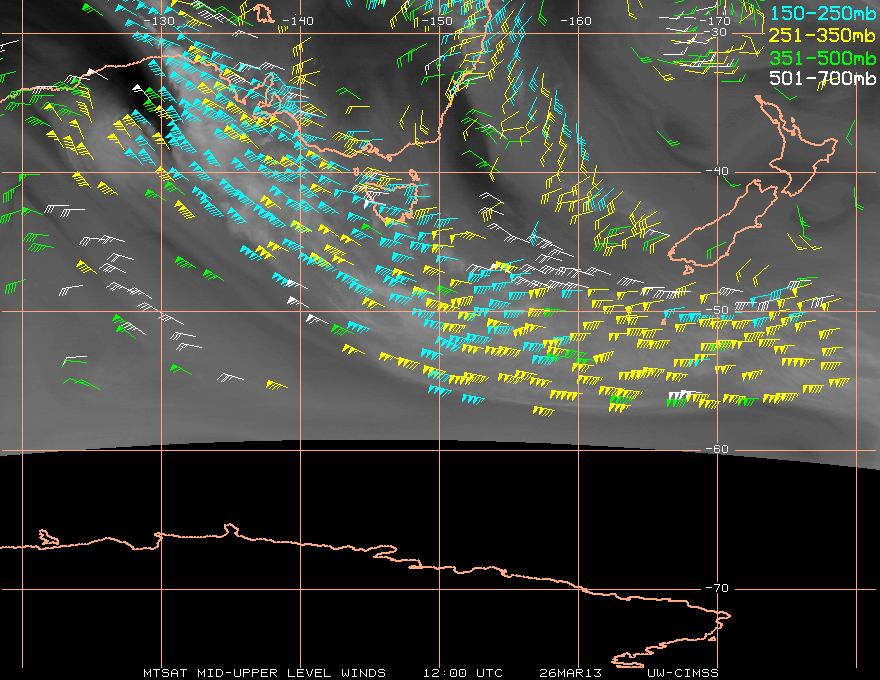This screenshot has height=680, width=880.
Task: Click the 12:00 UTC timestamp
Action: click(462, 673)
